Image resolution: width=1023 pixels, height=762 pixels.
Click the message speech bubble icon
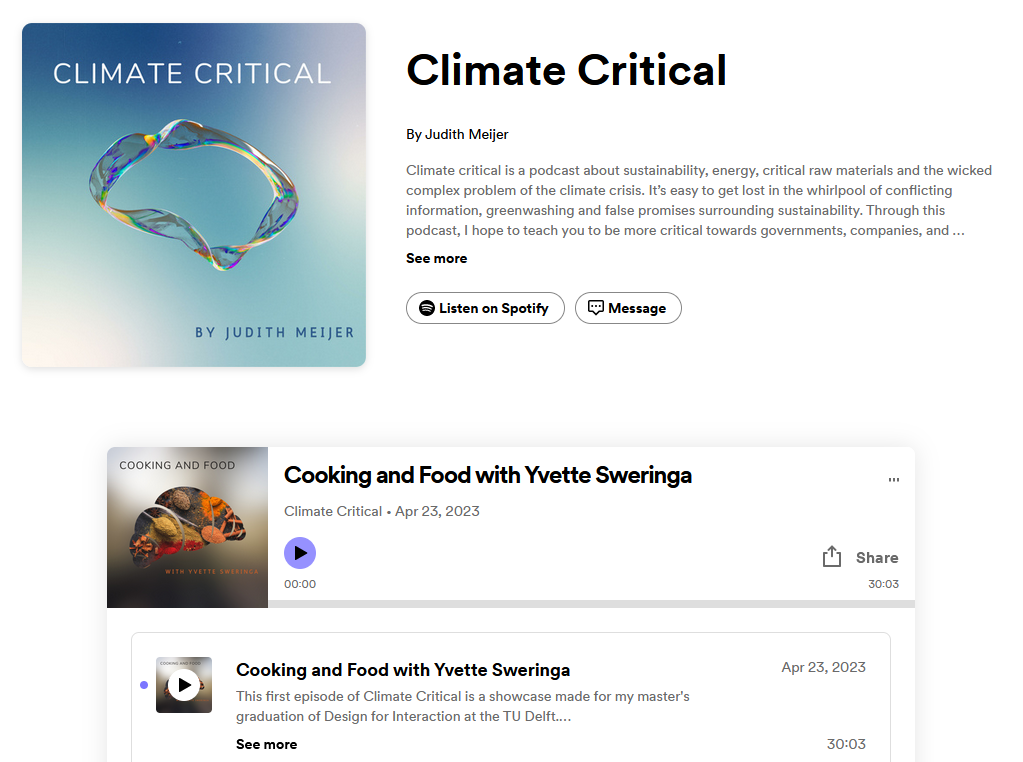coord(596,308)
